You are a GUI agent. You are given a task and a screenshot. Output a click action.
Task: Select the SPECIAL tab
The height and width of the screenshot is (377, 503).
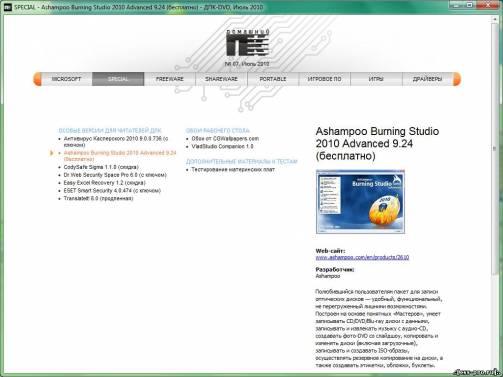(118, 79)
